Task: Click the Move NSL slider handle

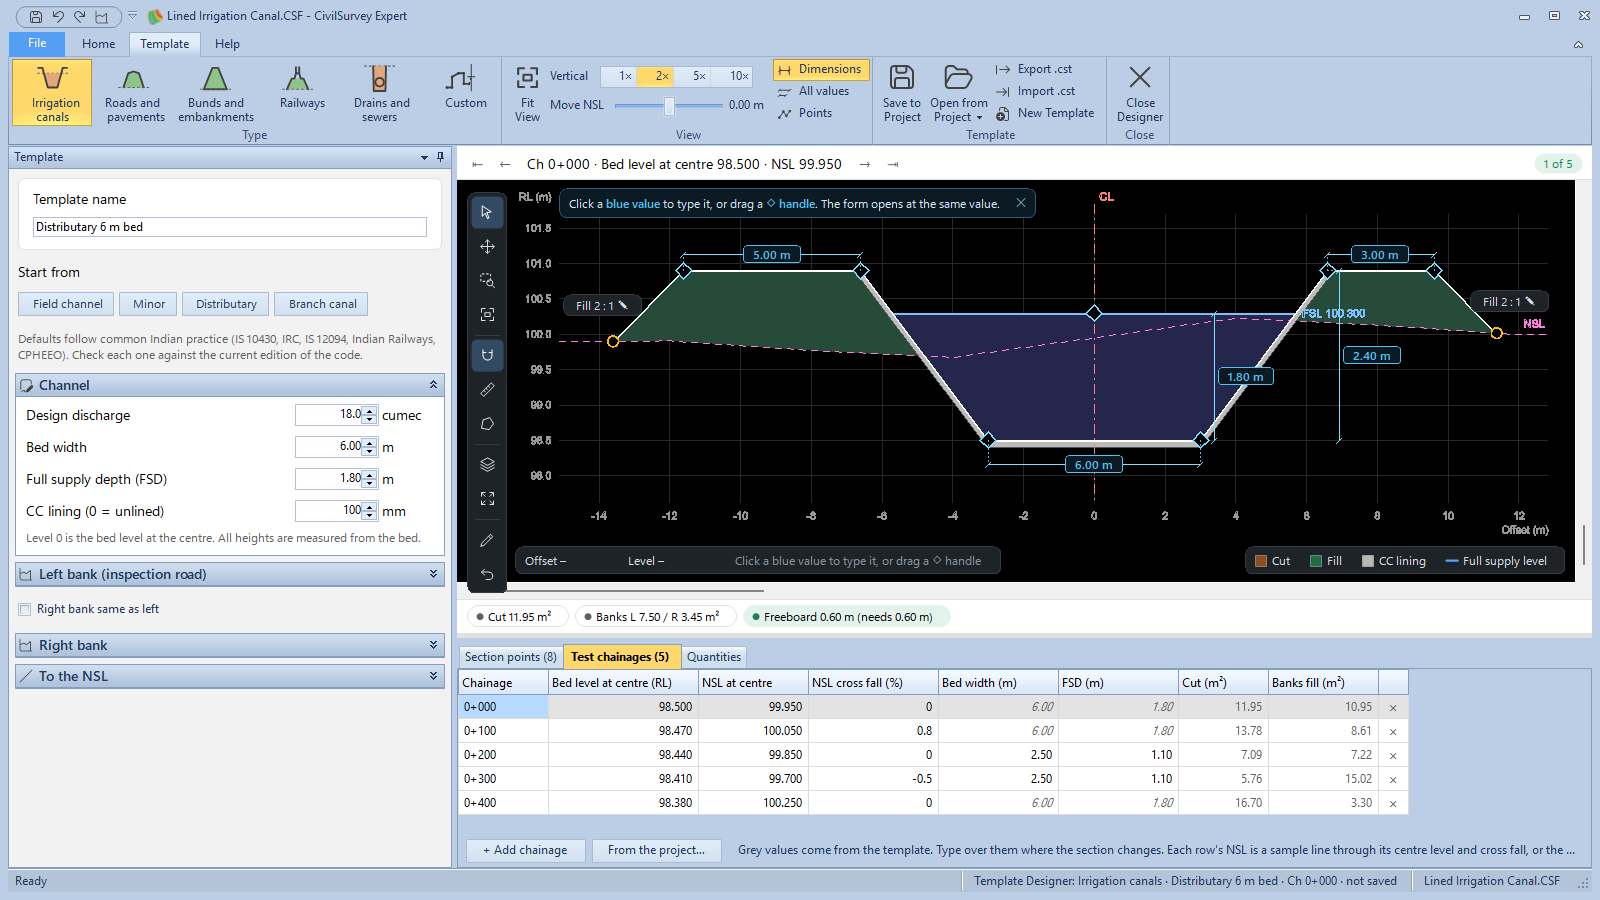Action: click(x=669, y=106)
